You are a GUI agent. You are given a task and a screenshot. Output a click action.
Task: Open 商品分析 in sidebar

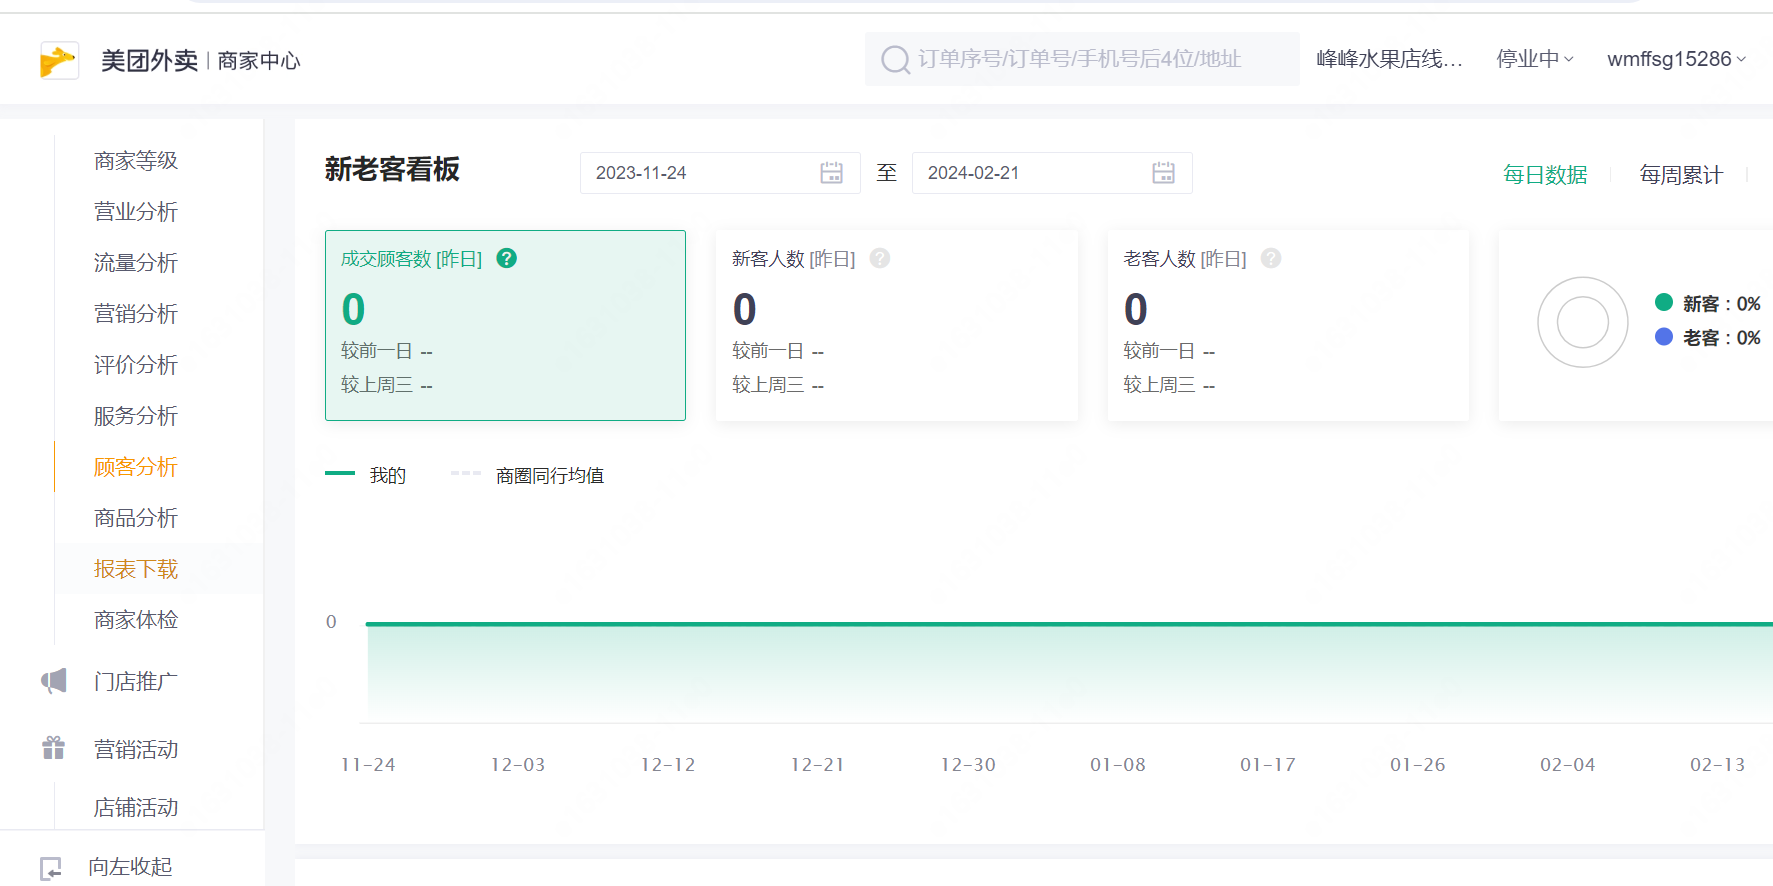[x=136, y=518]
